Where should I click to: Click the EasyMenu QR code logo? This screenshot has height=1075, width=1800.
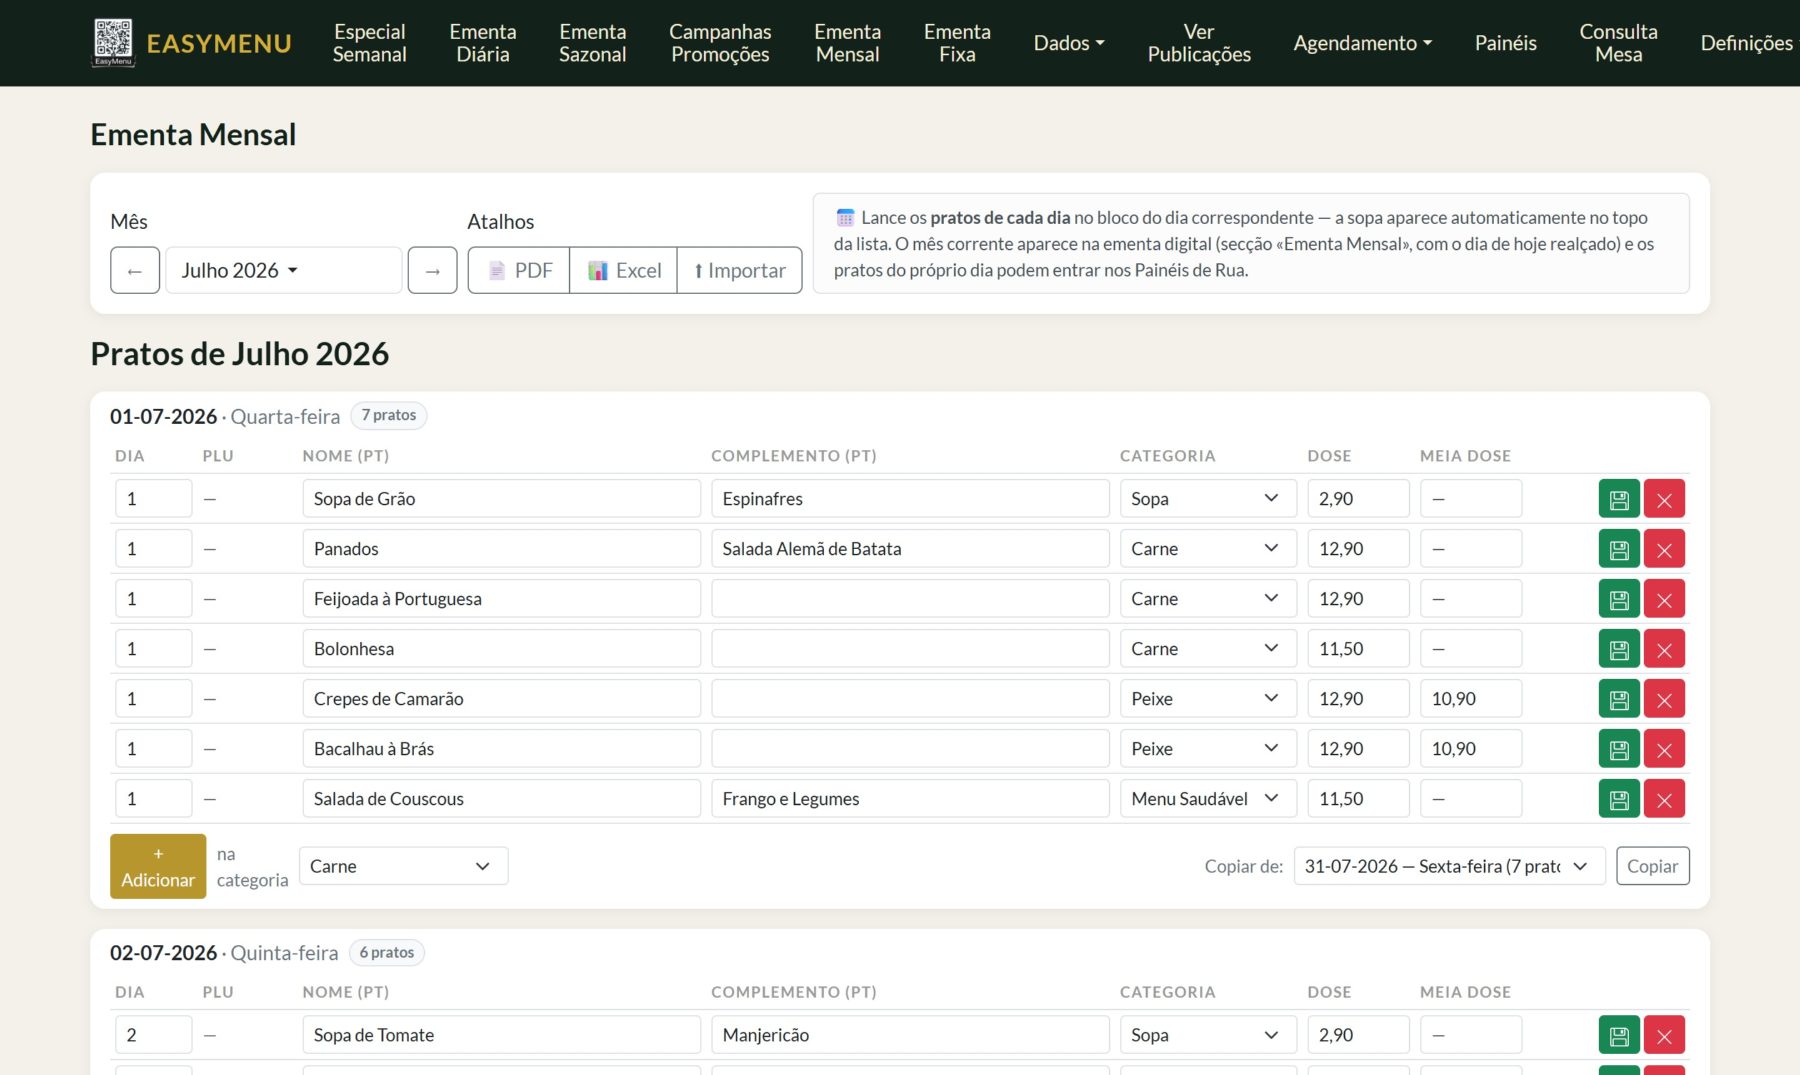113,42
